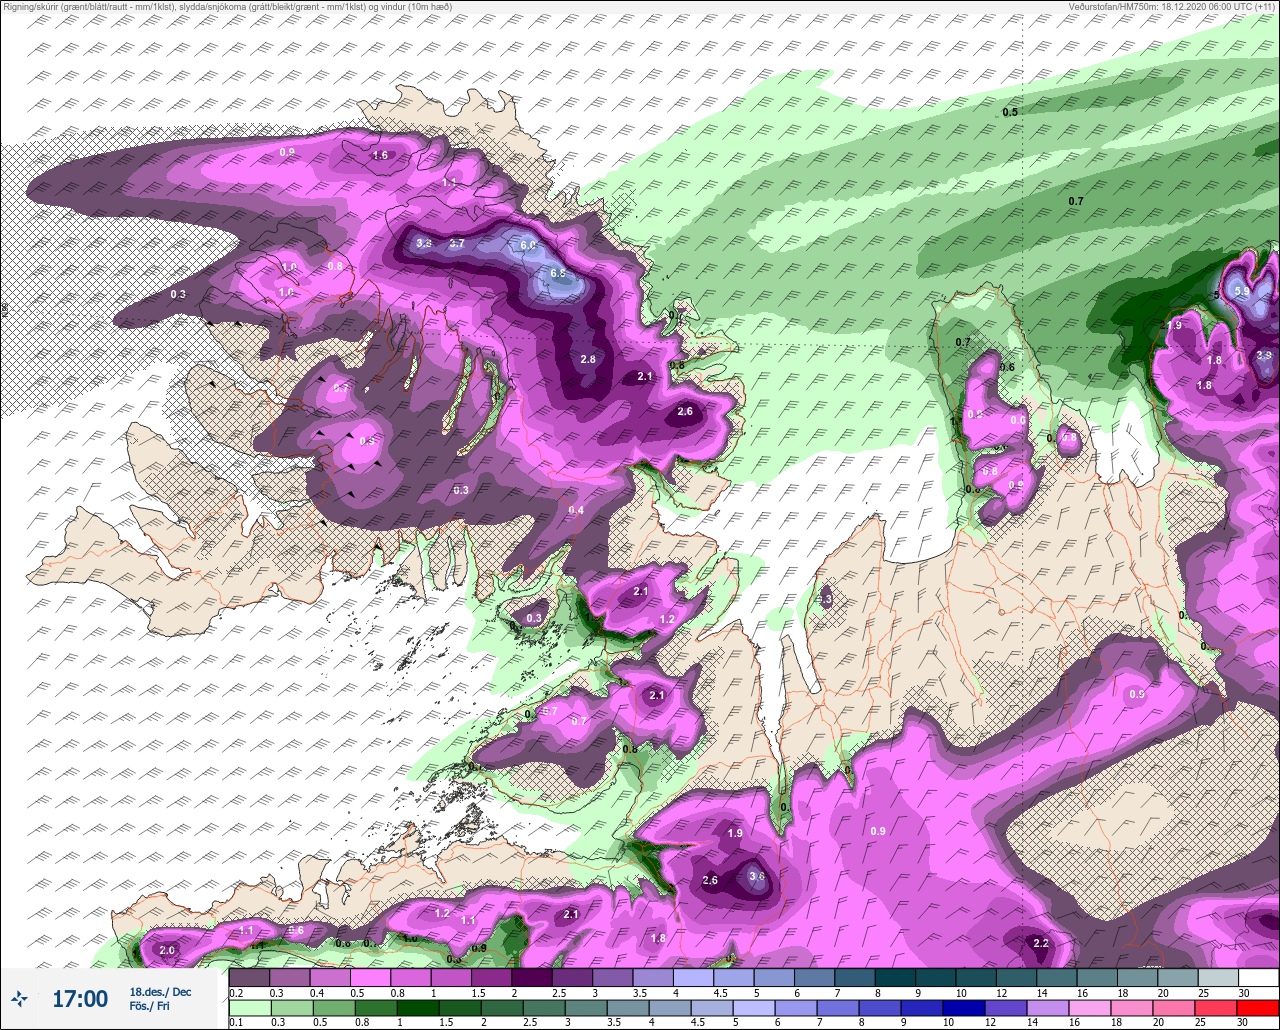Click the 2.2 precipitation value near the bottom edge
Screen dimensions: 1280x1030
[1041, 943]
